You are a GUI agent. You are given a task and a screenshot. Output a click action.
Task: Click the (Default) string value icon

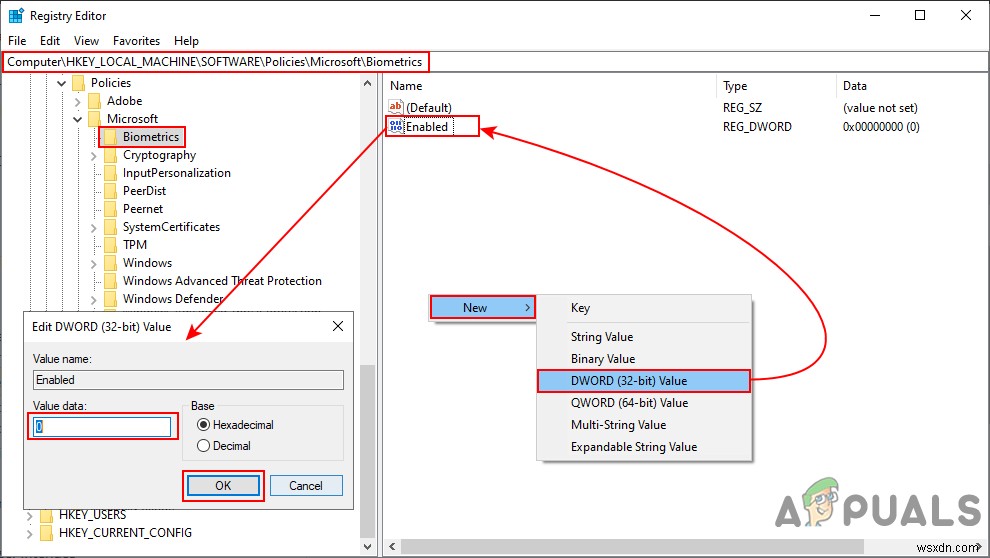coord(396,107)
